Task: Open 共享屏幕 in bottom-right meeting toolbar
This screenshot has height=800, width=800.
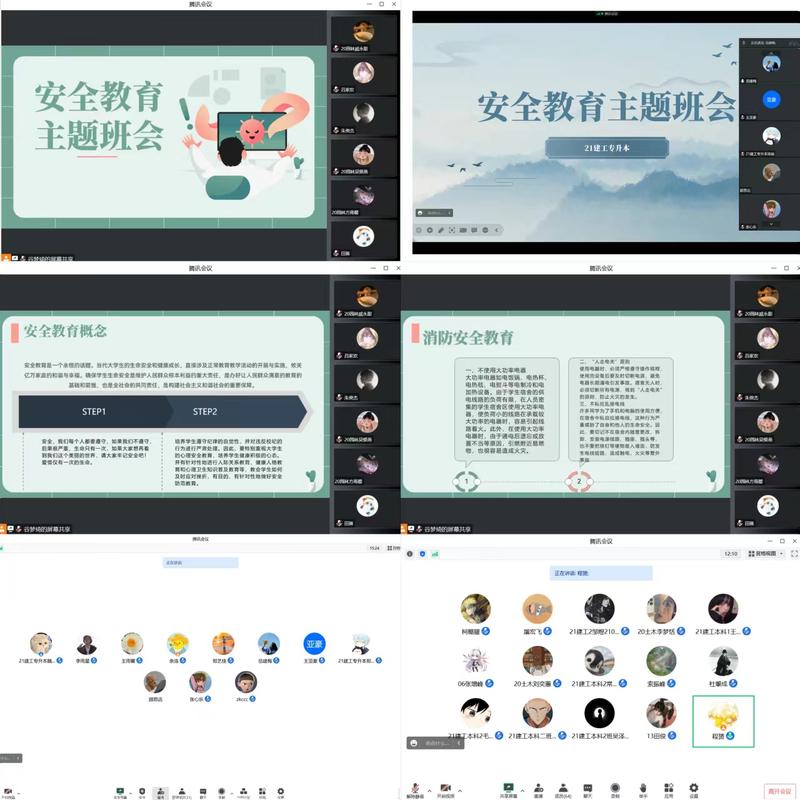Action: (509, 788)
